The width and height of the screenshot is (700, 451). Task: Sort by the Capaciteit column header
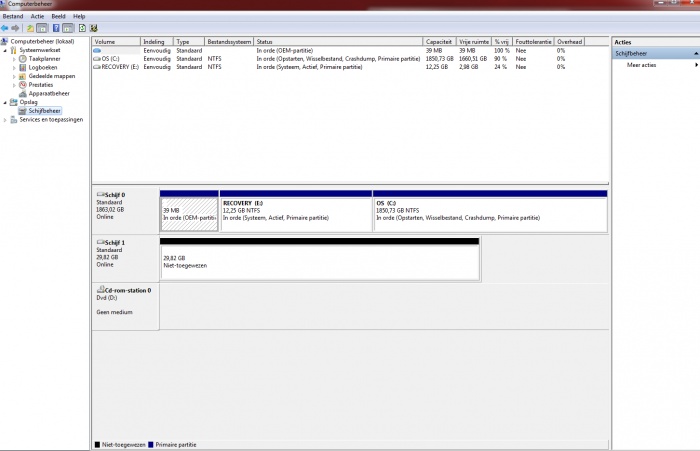(x=439, y=42)
